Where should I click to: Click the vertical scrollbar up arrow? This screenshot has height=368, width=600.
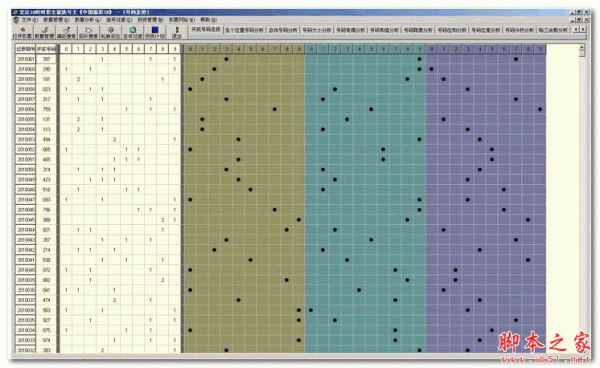coord(582,48)
